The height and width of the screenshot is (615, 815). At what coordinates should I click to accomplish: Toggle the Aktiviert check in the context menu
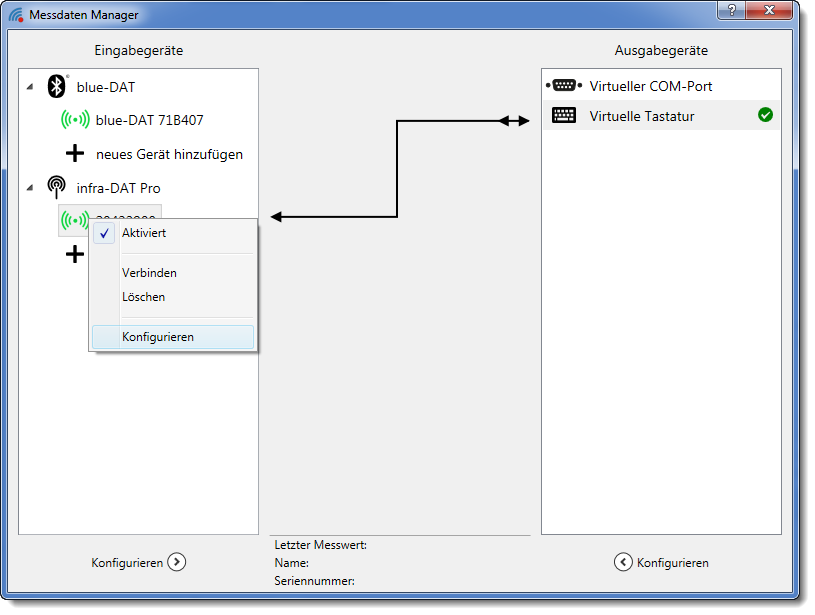pos(104,233)
